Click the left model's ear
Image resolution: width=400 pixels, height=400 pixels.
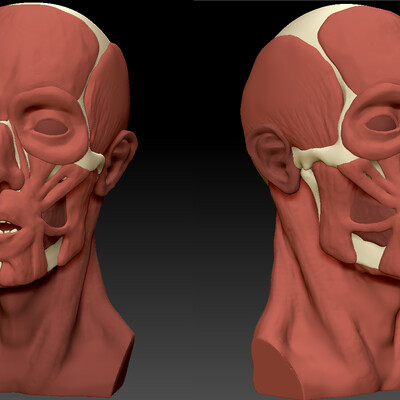(117, 163)
